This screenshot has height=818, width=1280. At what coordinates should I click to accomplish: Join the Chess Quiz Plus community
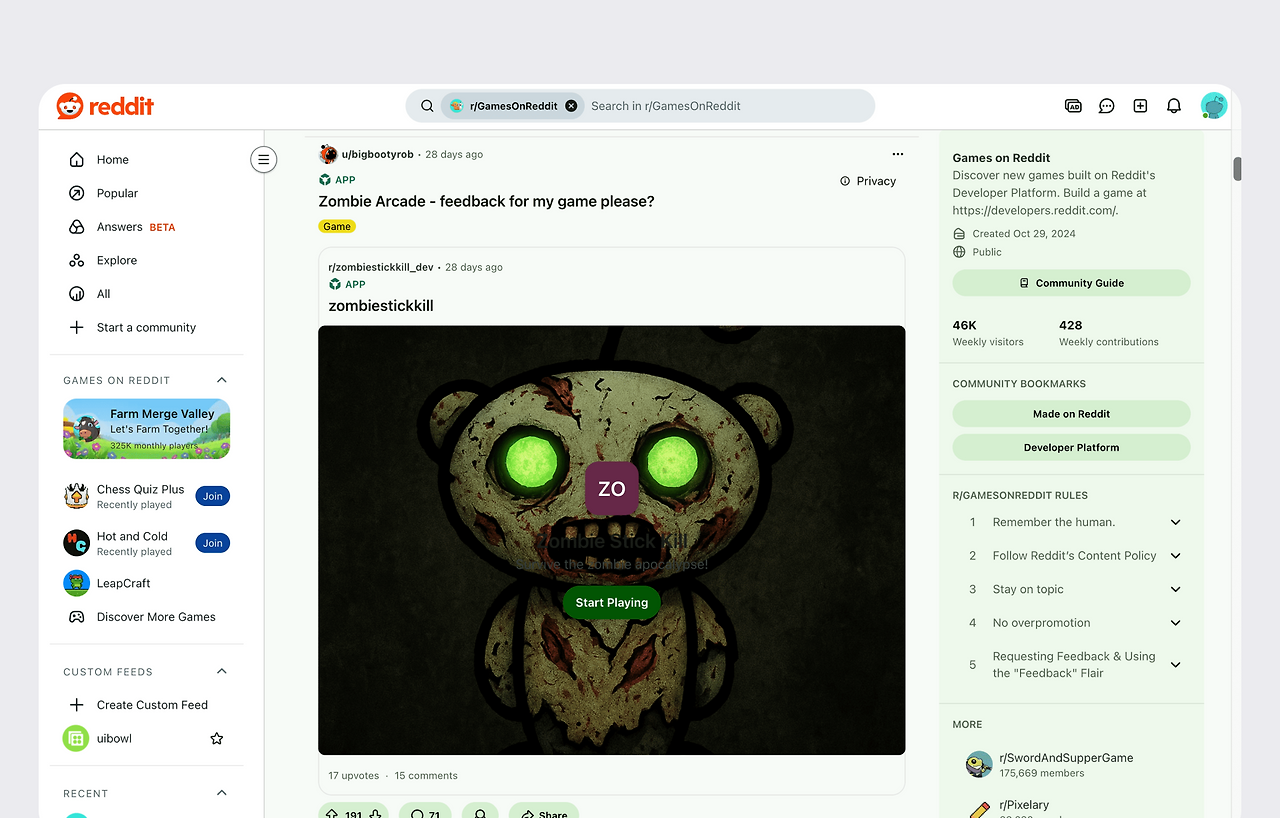click(x=213, y=496)
